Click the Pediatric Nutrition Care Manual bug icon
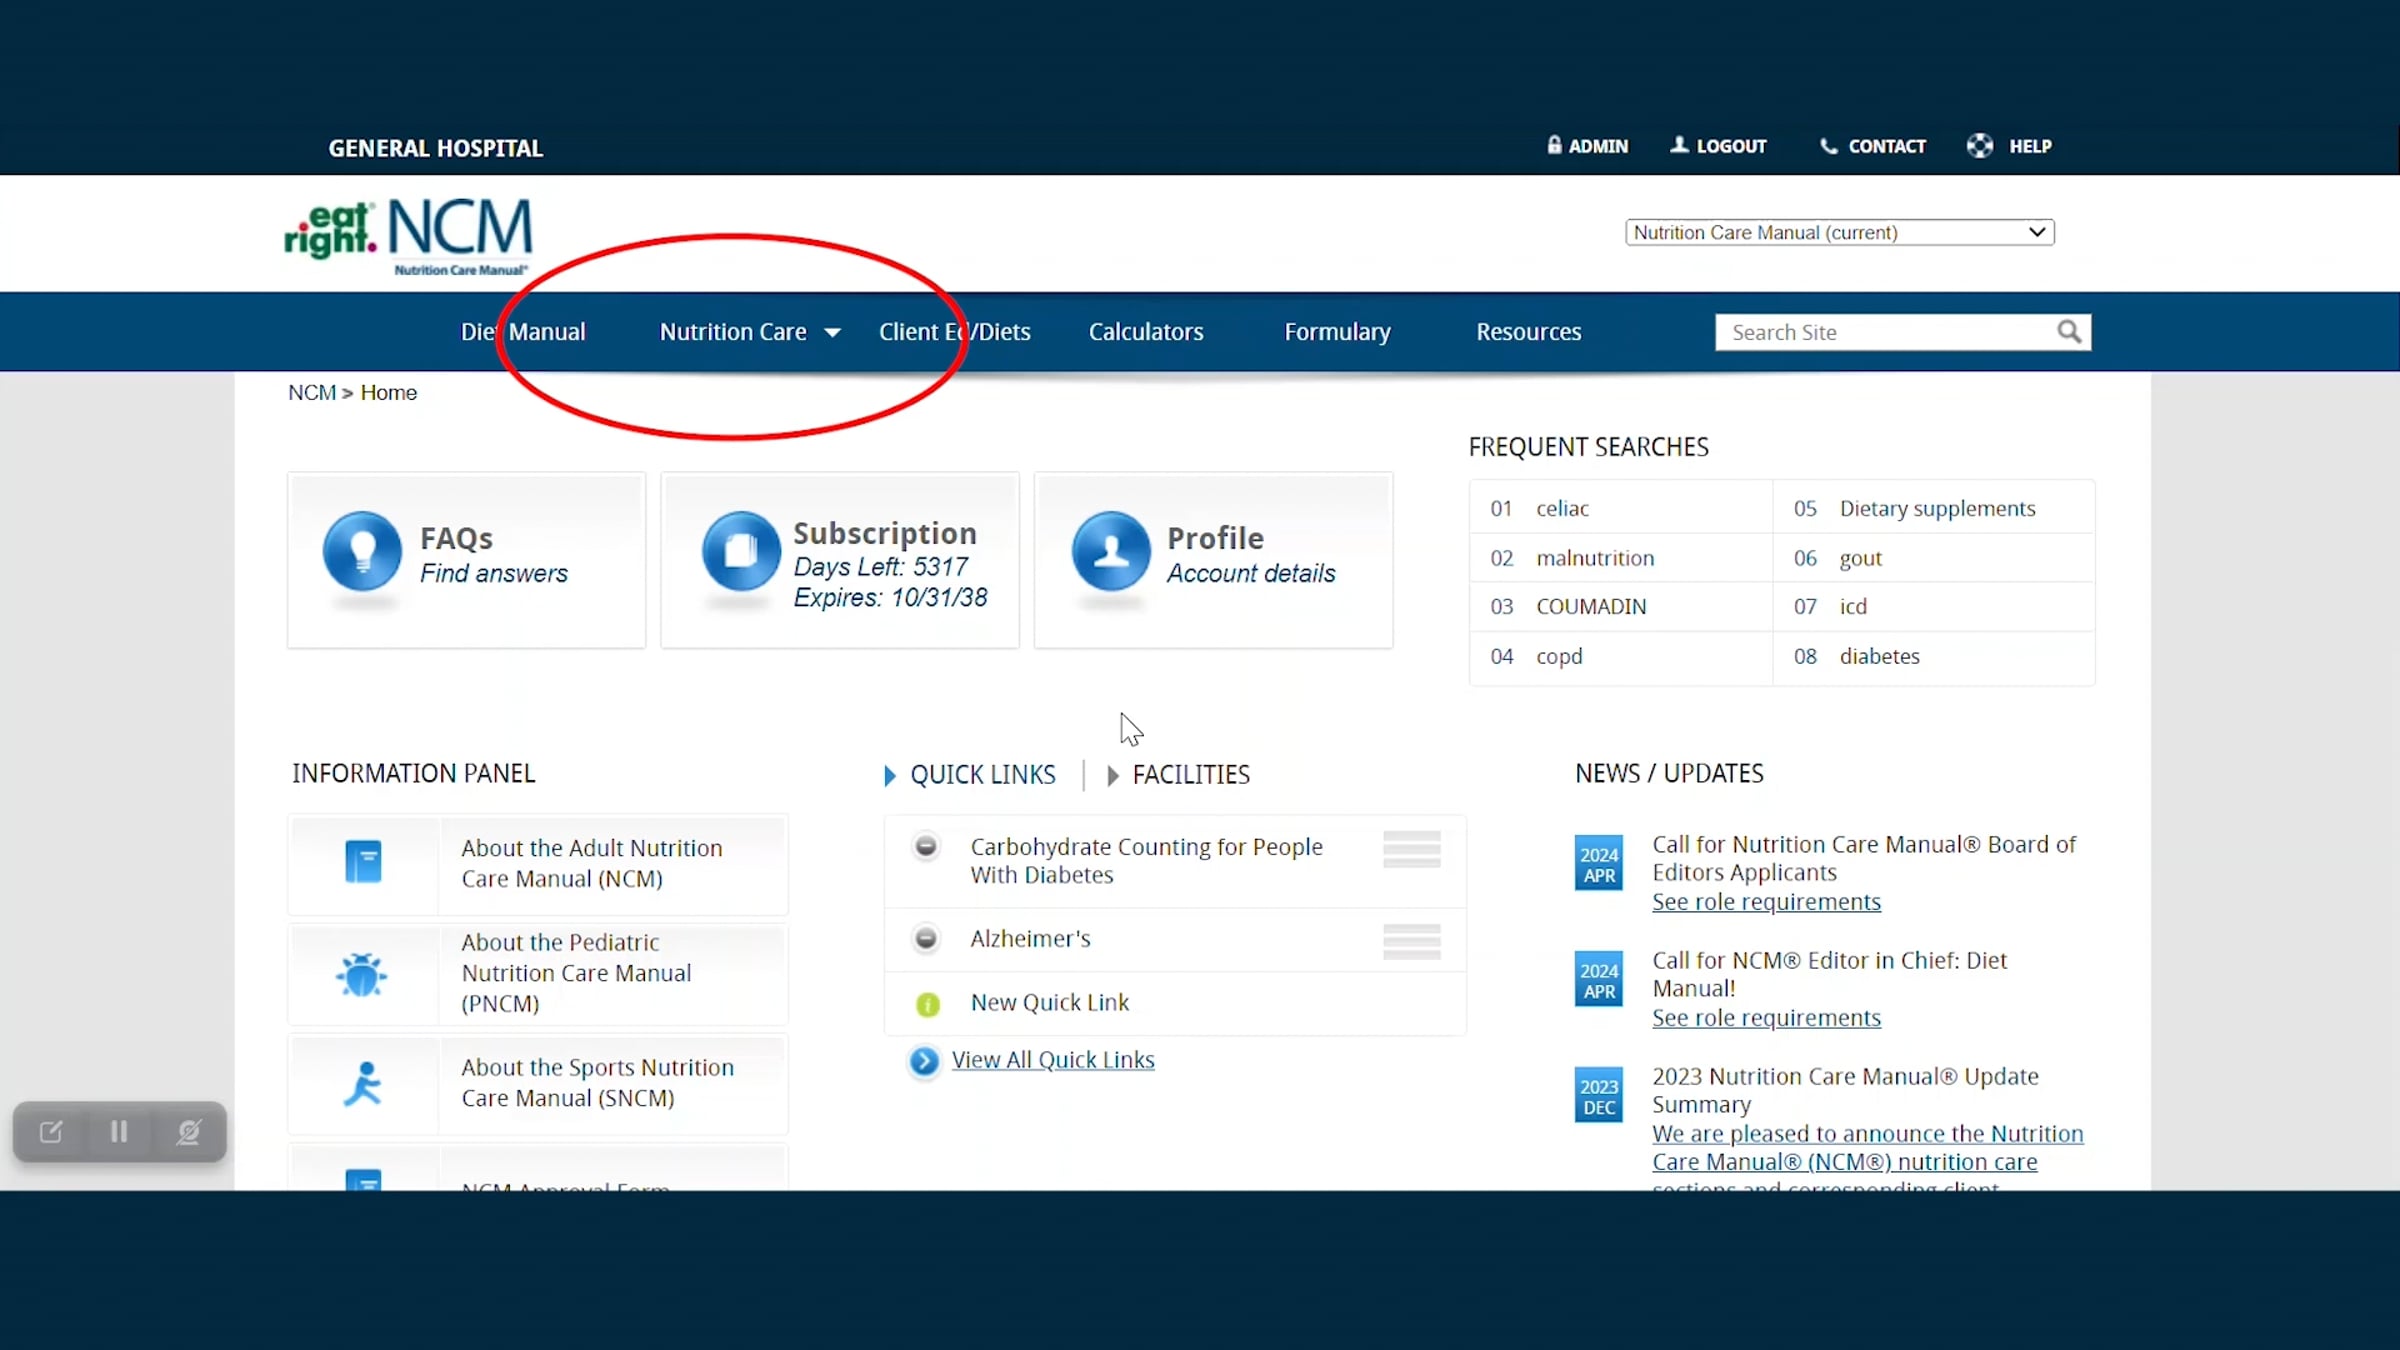The image size is (2400, 1350). click(x=362, y=974)
